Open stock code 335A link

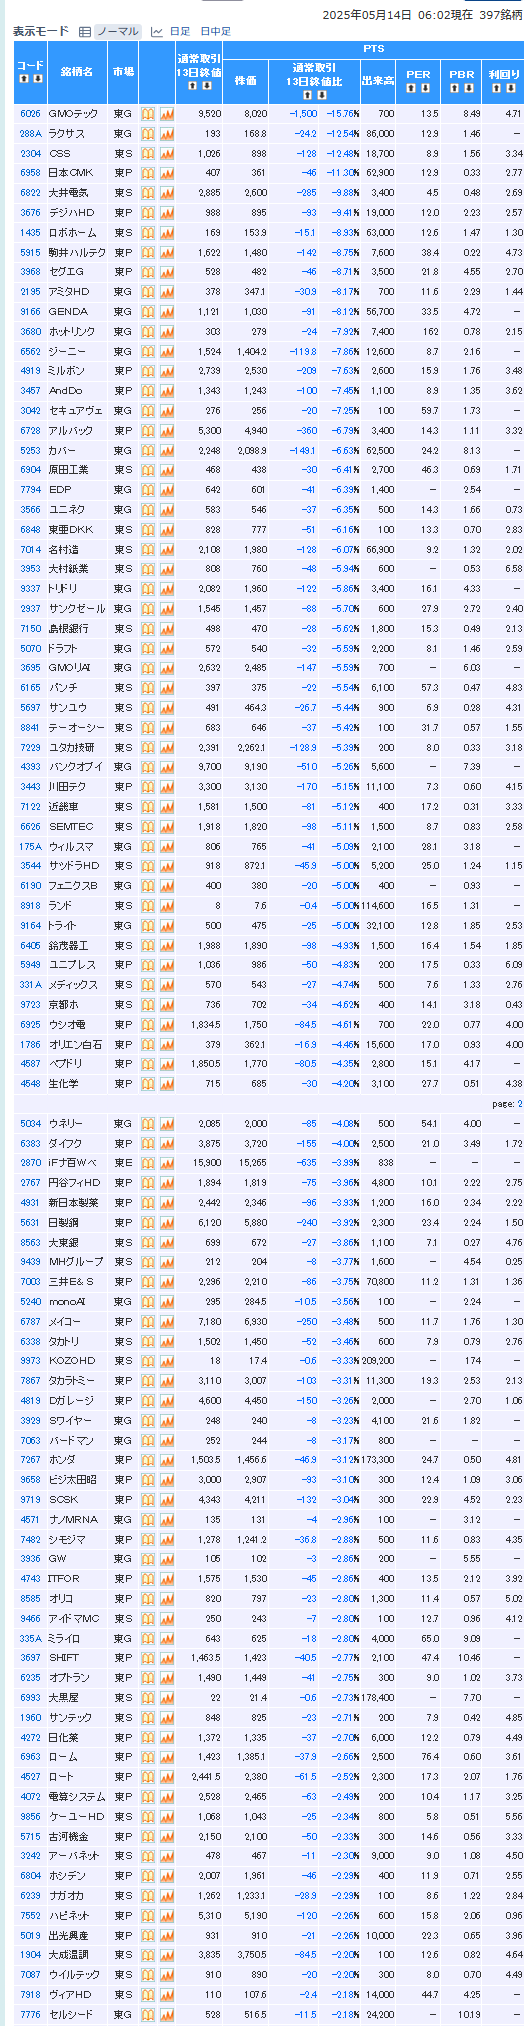coord(30,1638)
